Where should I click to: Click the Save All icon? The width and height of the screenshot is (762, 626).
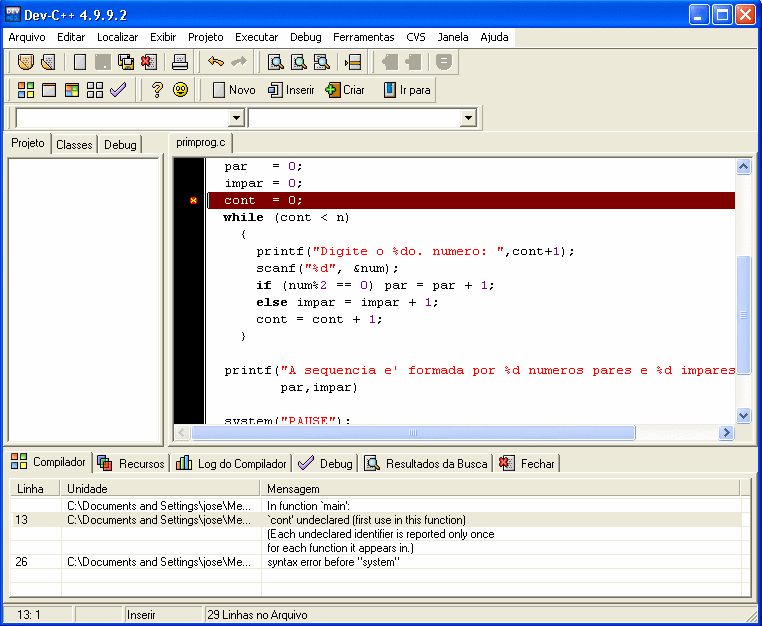(127, 62)
